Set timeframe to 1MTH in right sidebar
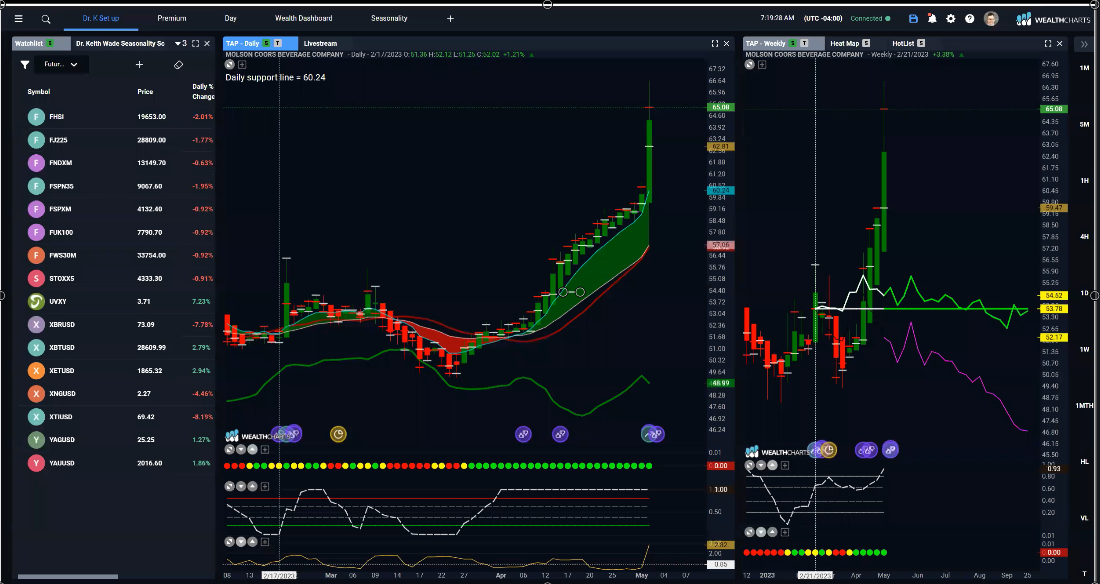This screenshot has height=584, width=1100. coord(1085,405)
